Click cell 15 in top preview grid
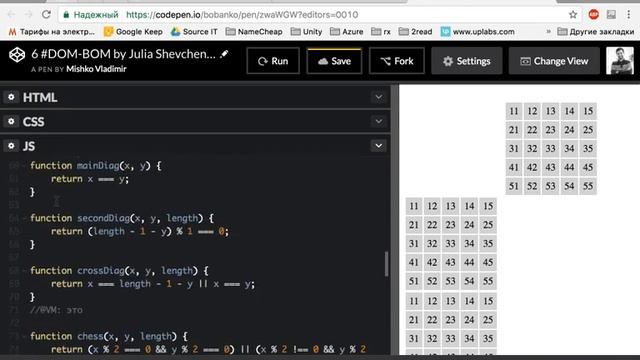The image size is (640, 360). 588,111
